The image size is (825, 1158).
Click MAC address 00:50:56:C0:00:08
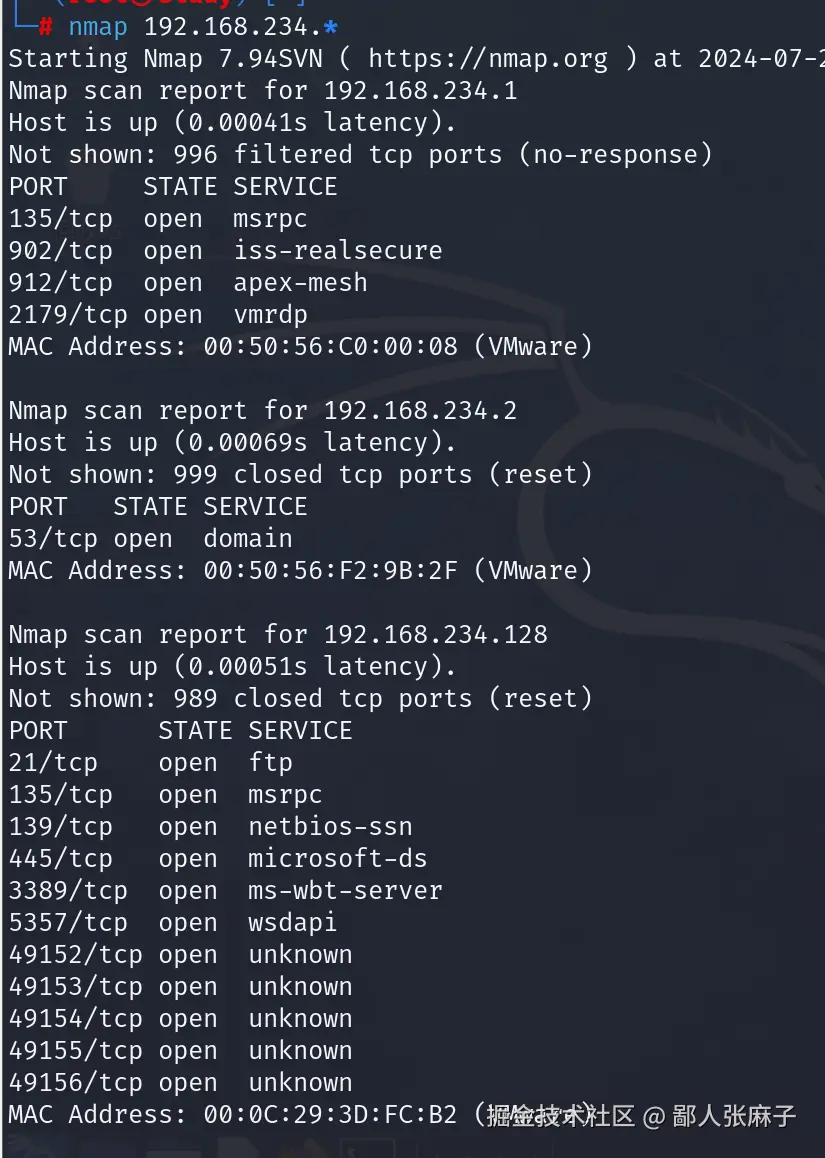click(330, 347)
